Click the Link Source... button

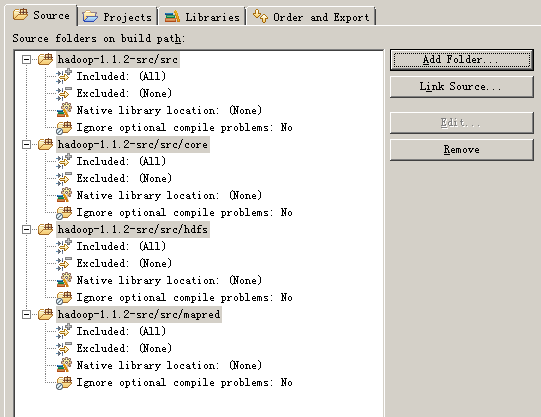[462, 87]
